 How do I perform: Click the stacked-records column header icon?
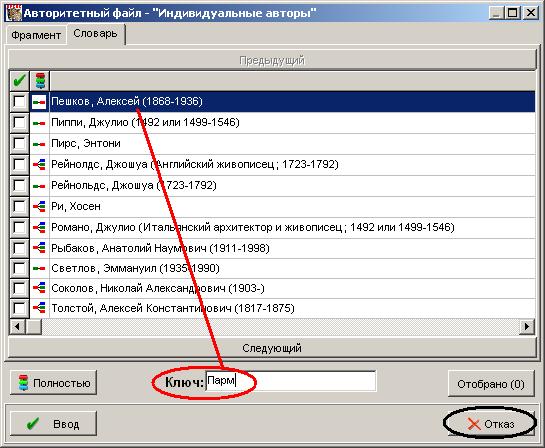click(x=40, y=81)
